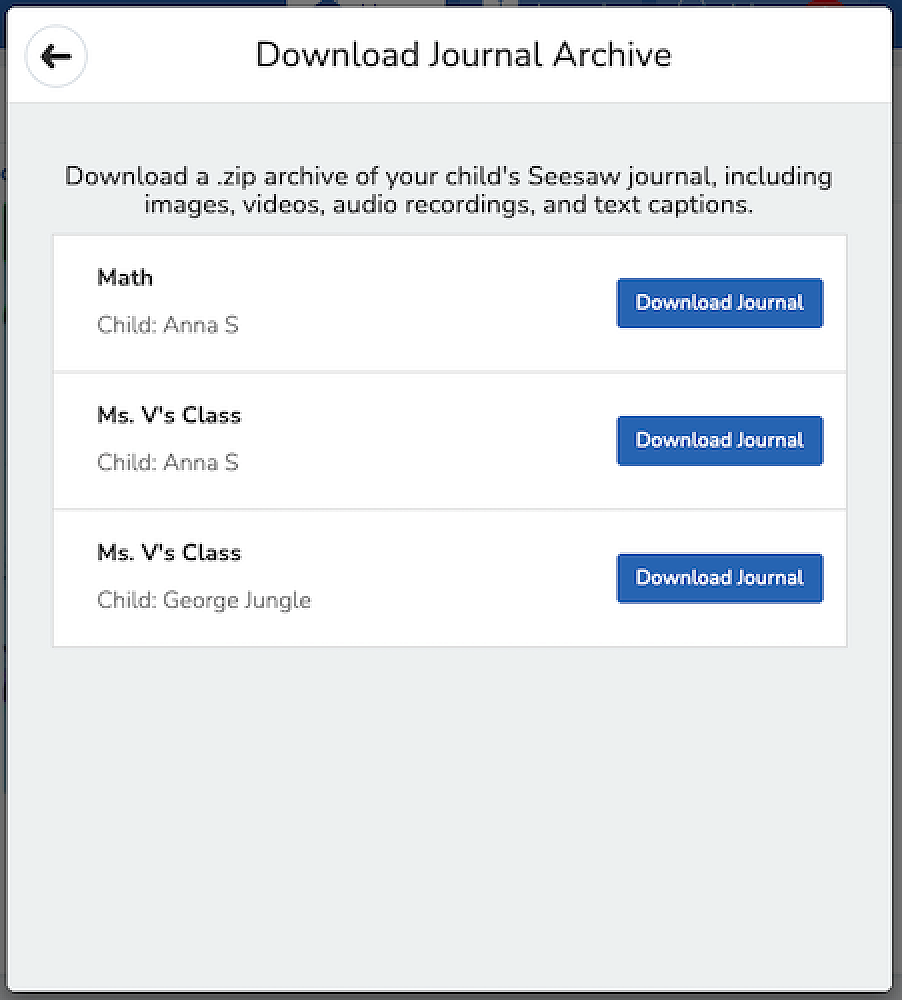Download Ms. V's Class journal for George Jungle
Screen dimensions: 902x1000
point(719,578)
